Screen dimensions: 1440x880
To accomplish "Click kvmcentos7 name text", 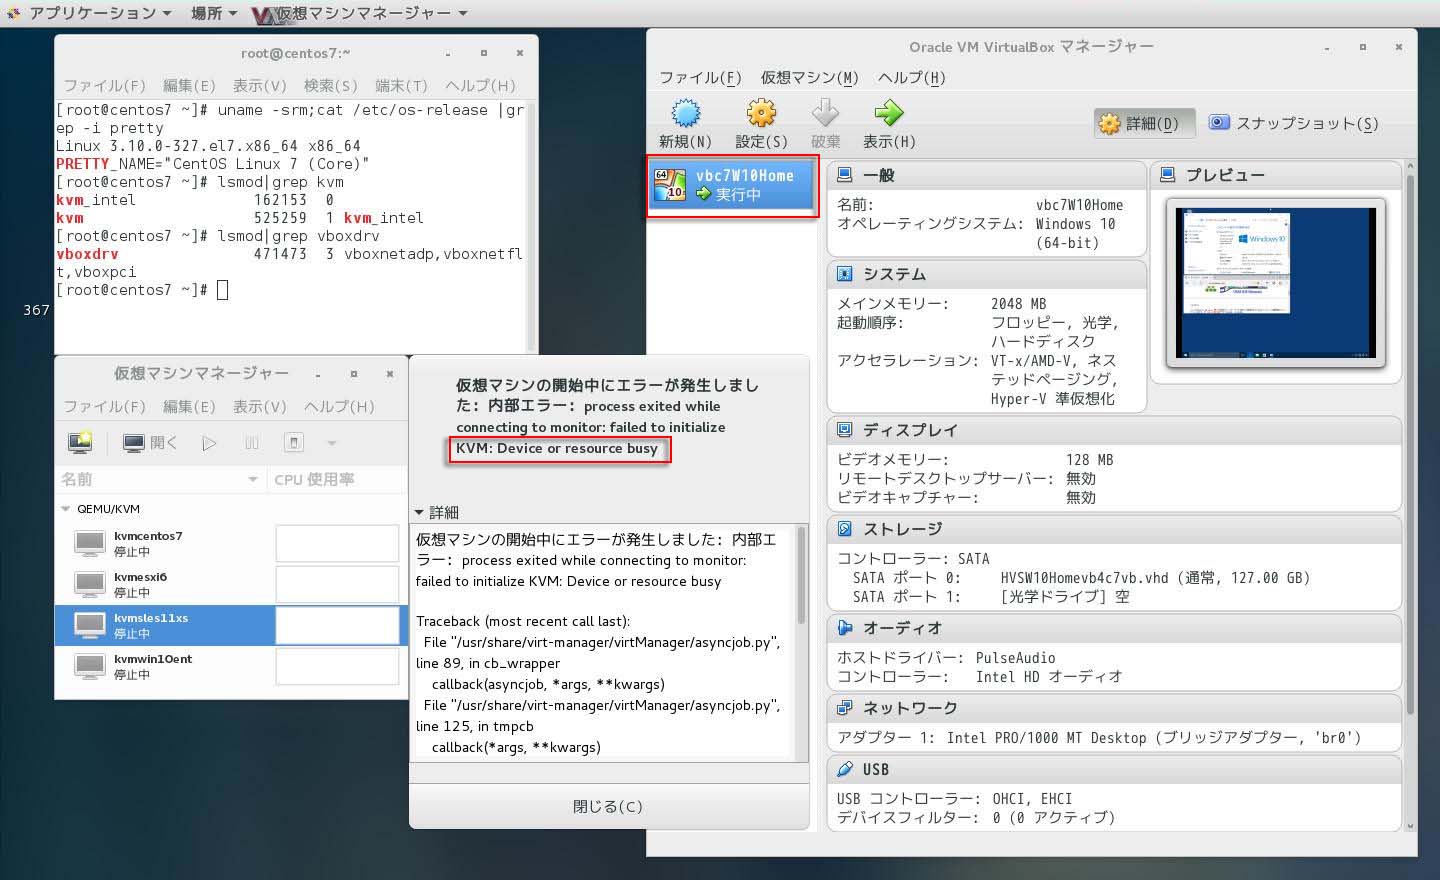I will tap(148, 536).
